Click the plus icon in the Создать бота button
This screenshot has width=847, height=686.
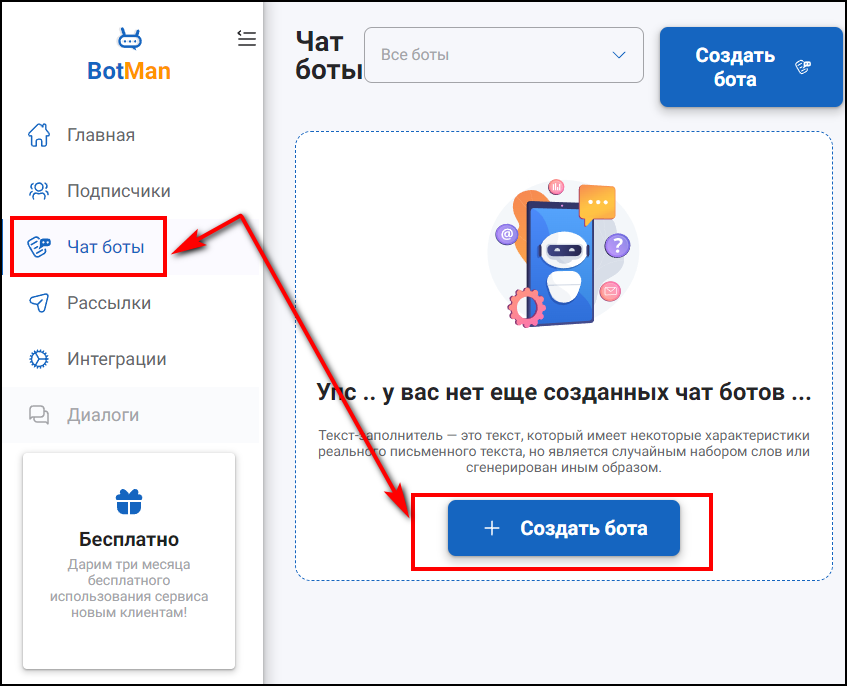pyautogui.click(x=492, y=528)
